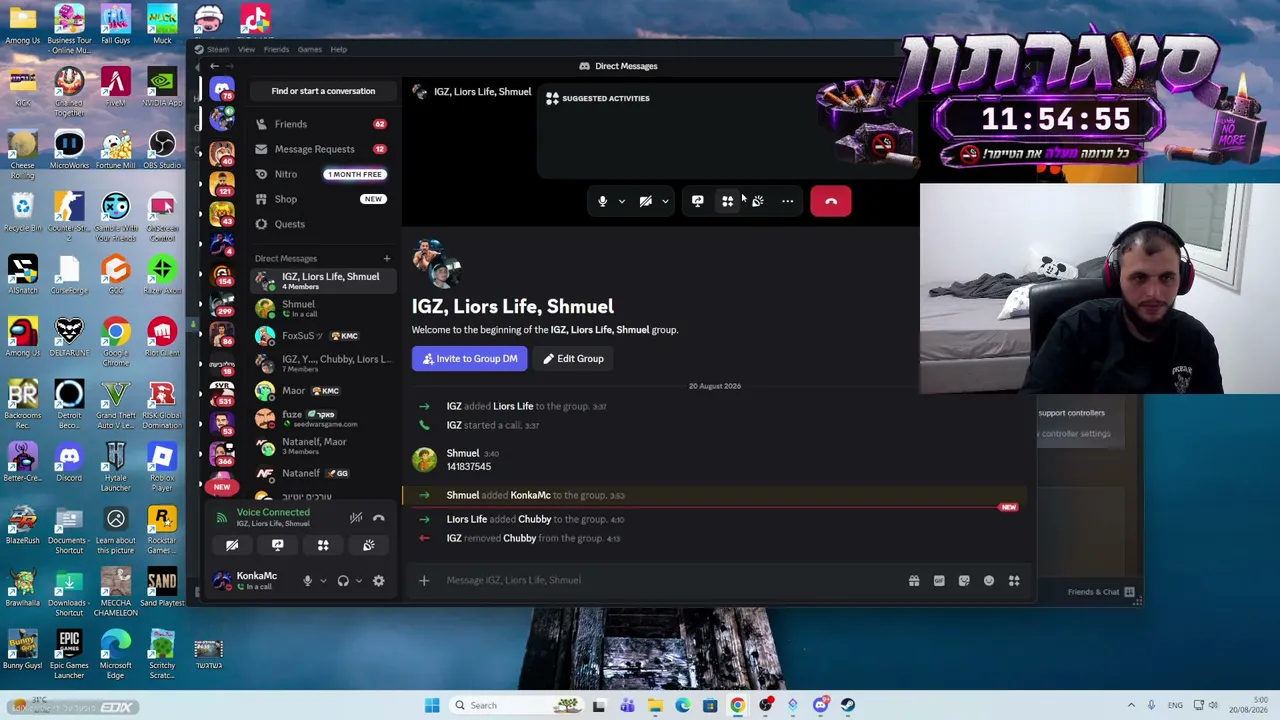Toggle system volume icon in the tray
Image resolution: width=1280 pixels, height=720 pixels.
1213,705
